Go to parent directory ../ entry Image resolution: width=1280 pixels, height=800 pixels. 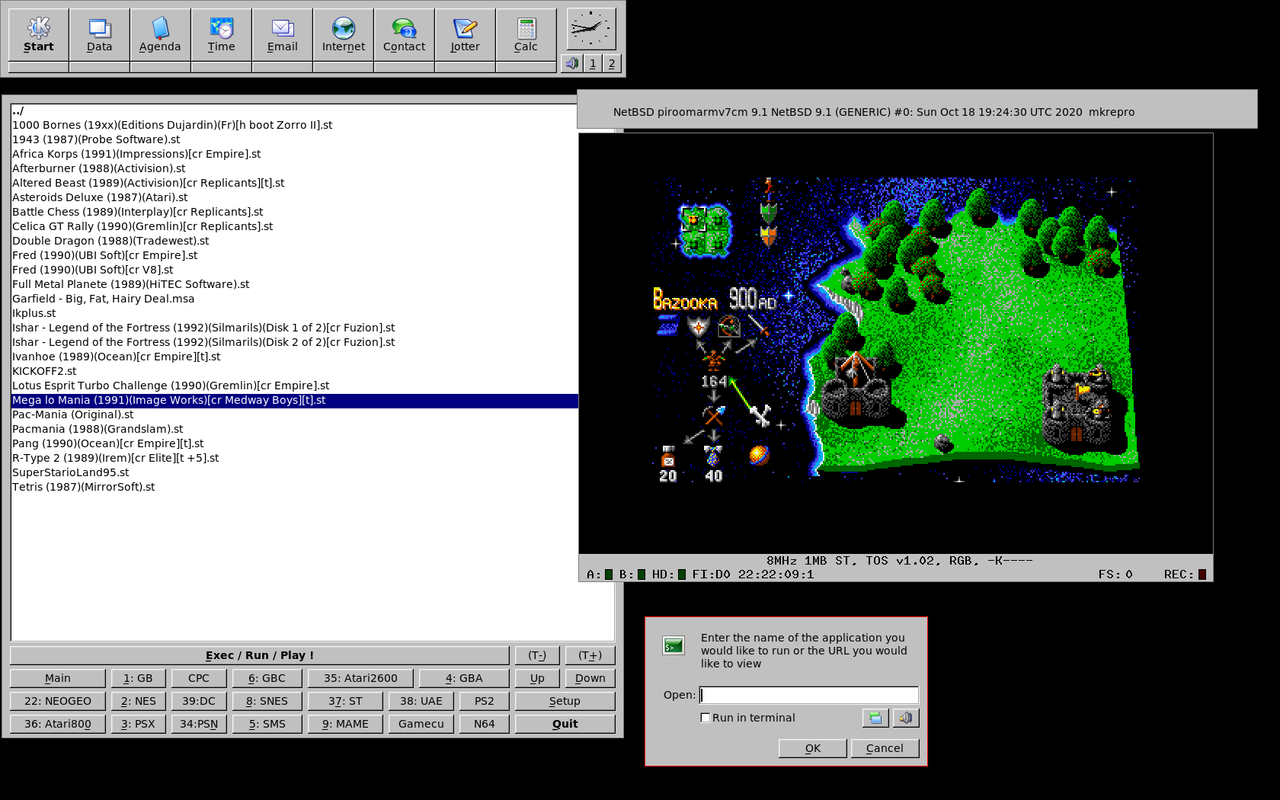[18, 111]
